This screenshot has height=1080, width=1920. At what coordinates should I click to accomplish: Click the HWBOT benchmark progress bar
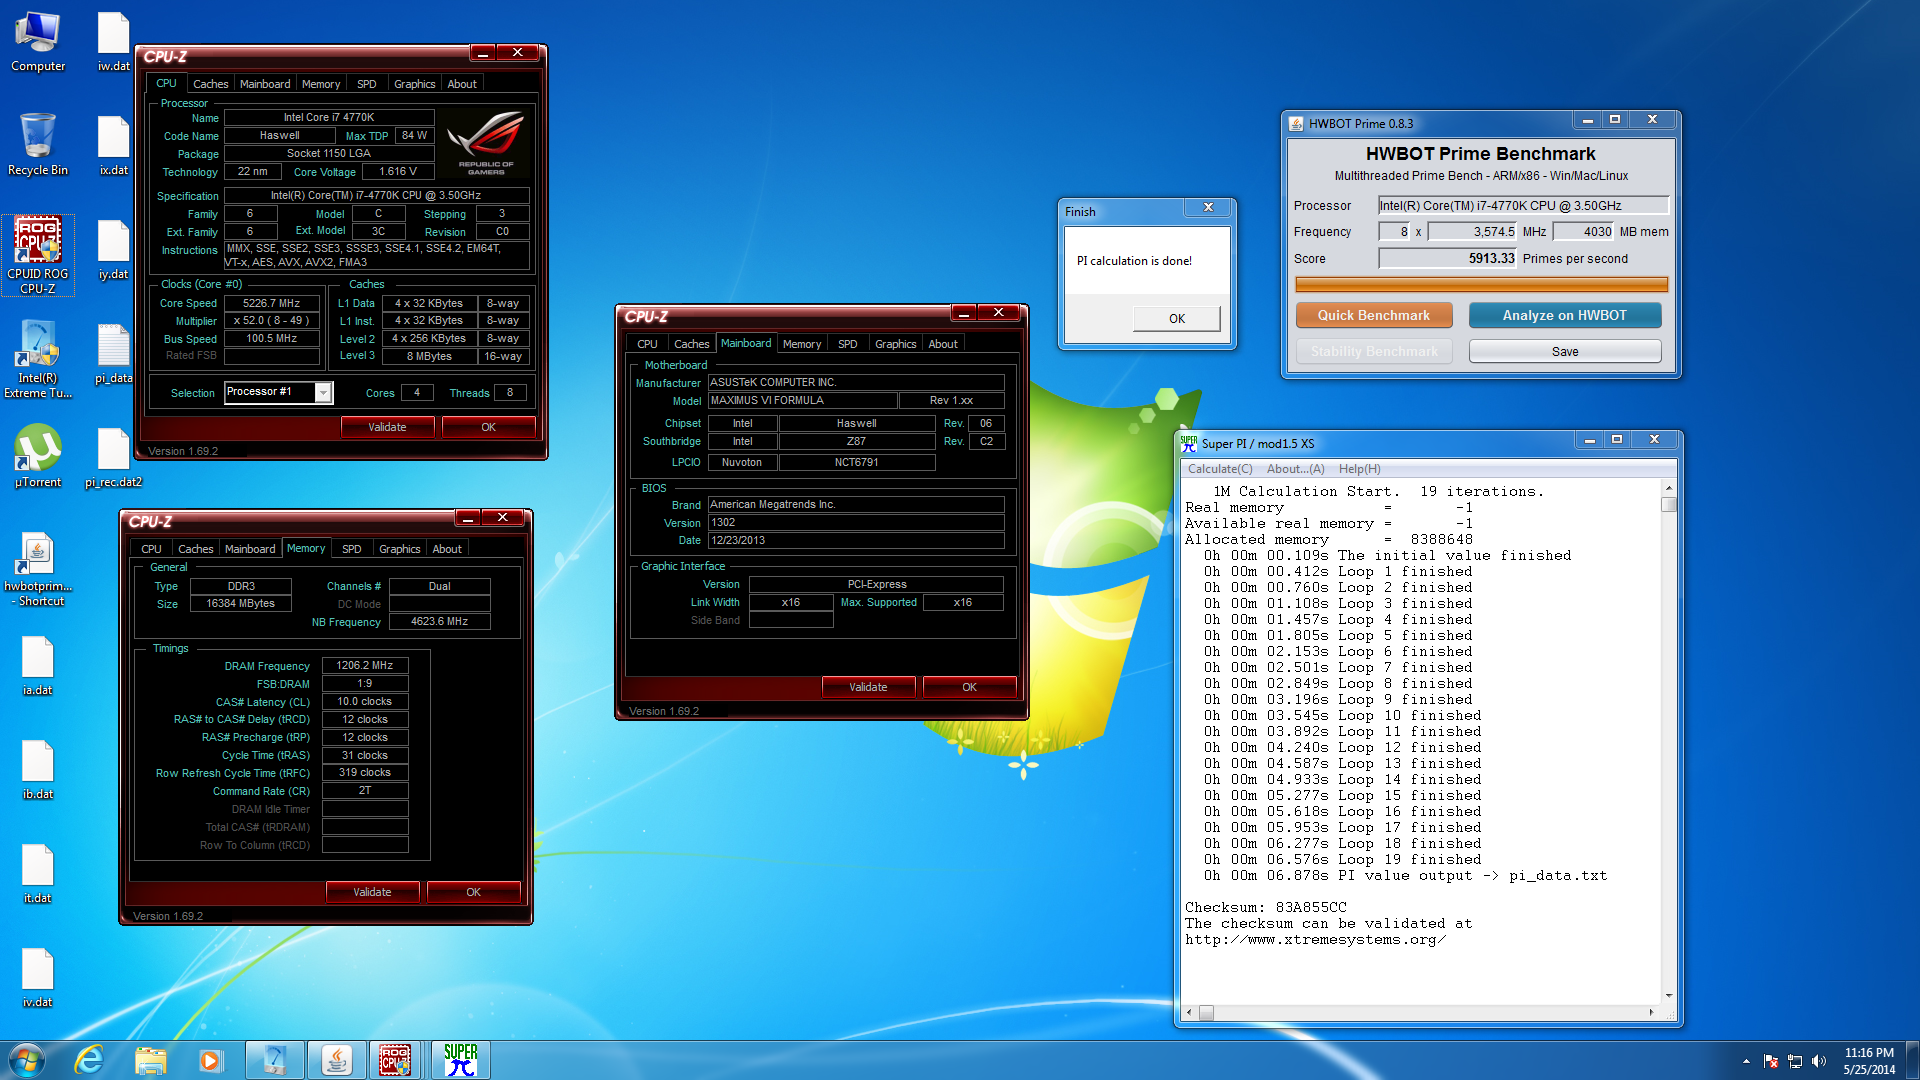(1481, 285)
